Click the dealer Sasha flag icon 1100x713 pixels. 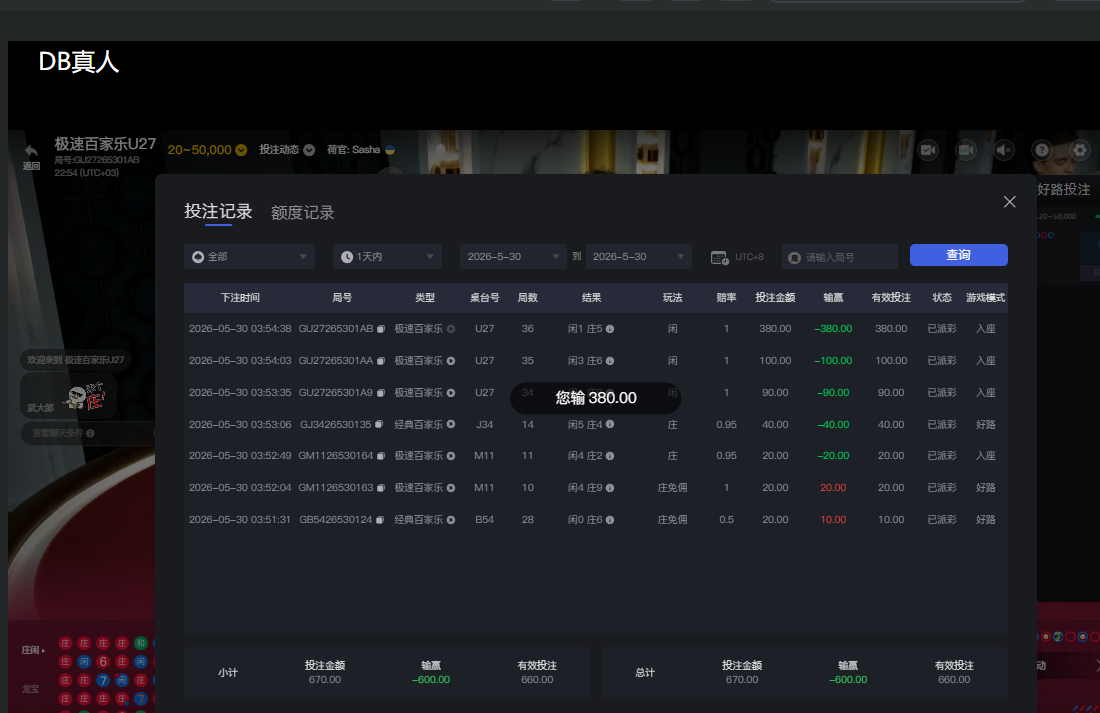tap(390, 150)
